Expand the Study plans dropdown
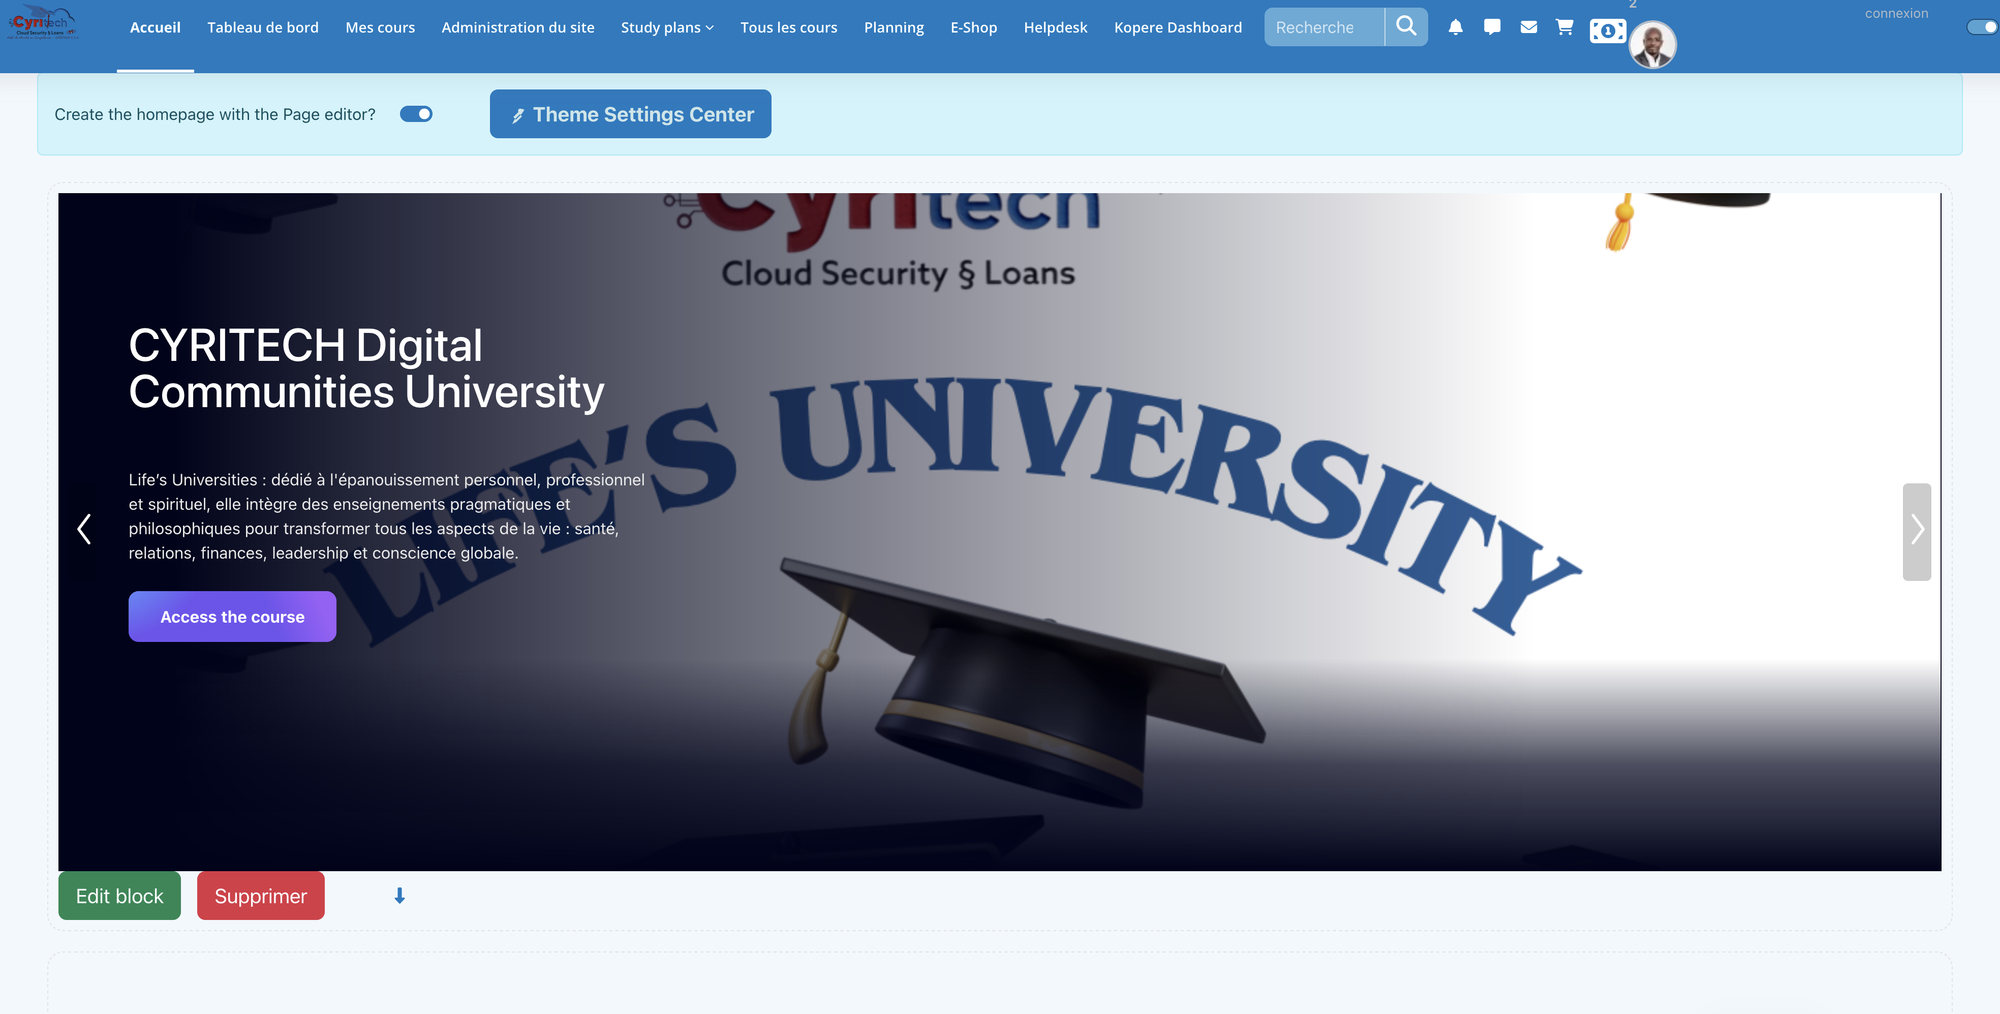The width and height of the screenshot is (2000, 1014). tap(667, 28)
